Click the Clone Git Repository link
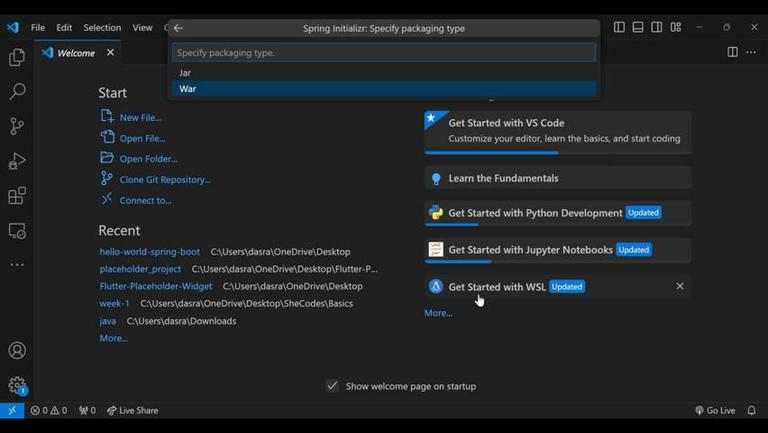Screen dimensions: 768x433 (x=165, y=180)
